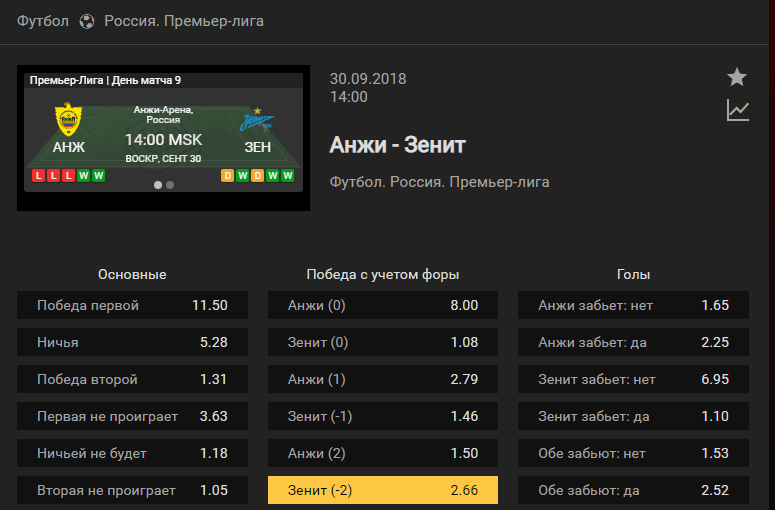The height and width of the screenshot is (510, 775).
Task: Click ВОСКР, СЕНТ 30 date label
Action: [163, 159]
